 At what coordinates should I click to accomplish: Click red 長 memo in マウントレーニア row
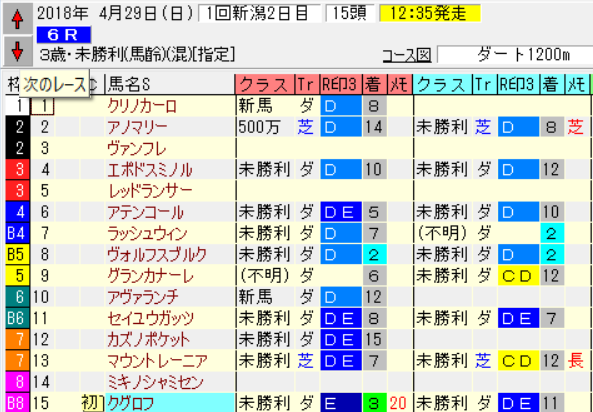coord(576,360)
